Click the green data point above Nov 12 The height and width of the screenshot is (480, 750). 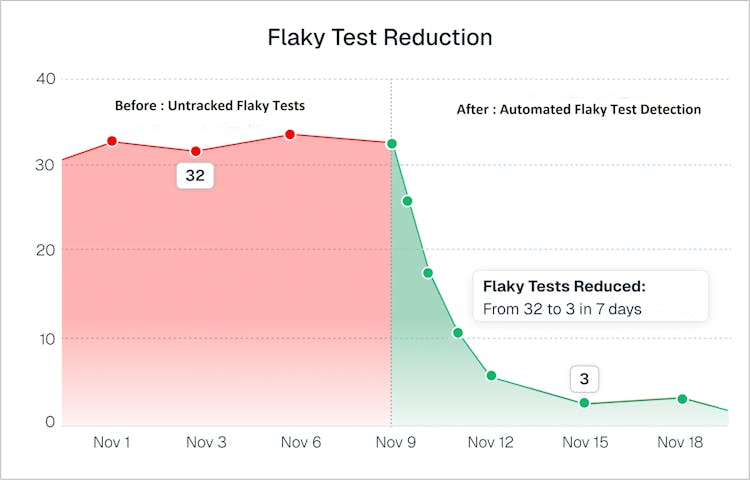tap(491, 376)
